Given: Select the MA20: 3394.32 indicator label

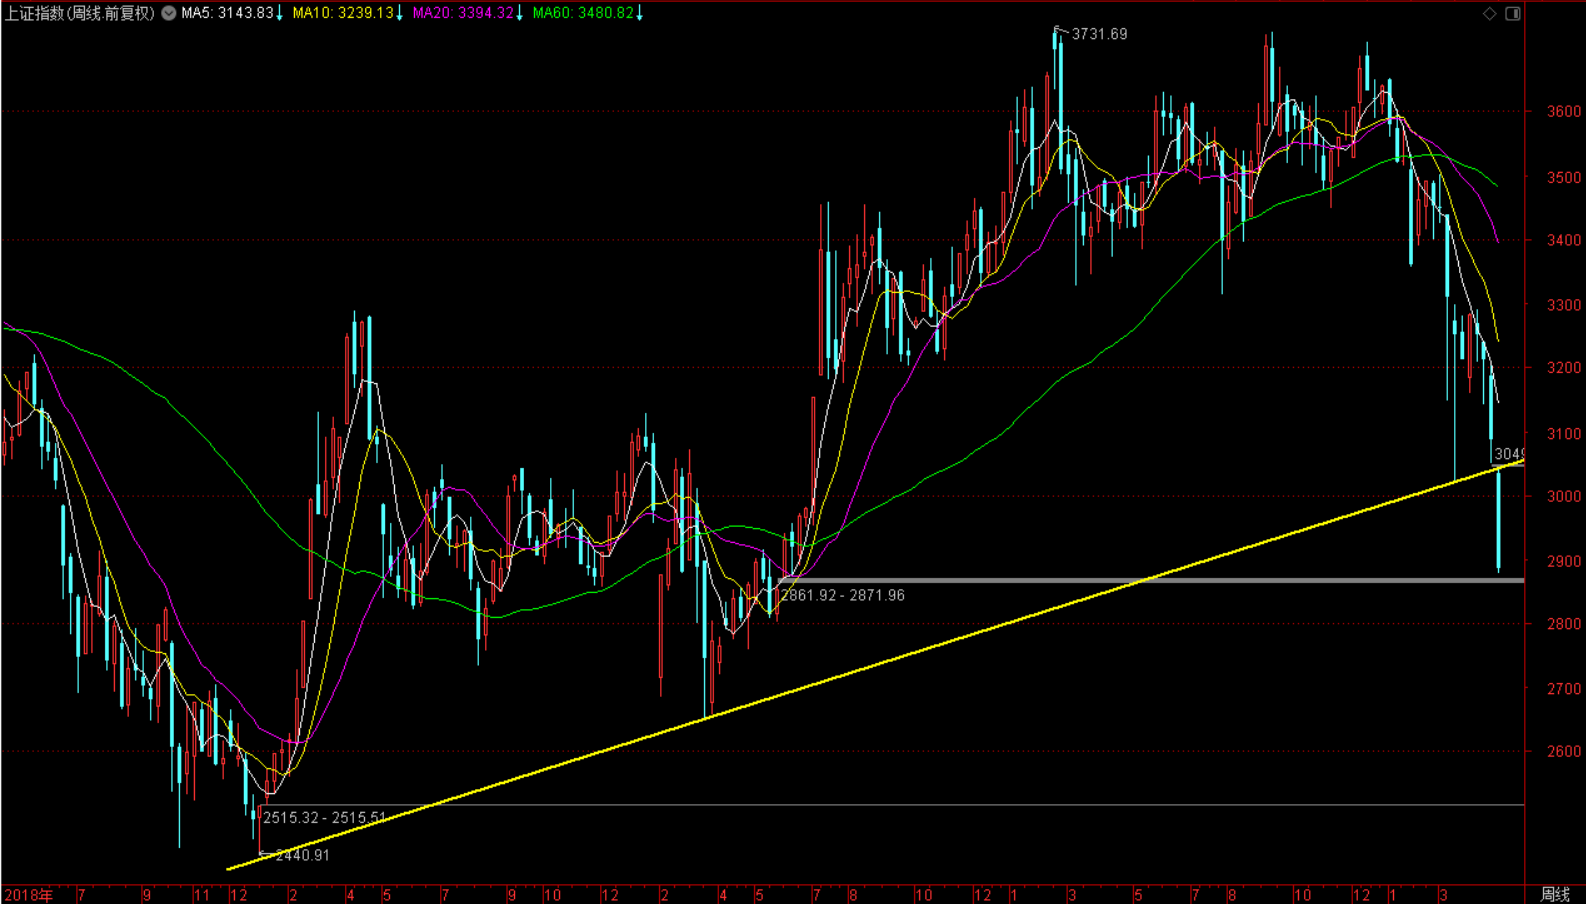Looking at the screenshot, I should pyautogui.click(x=463, y=13).
